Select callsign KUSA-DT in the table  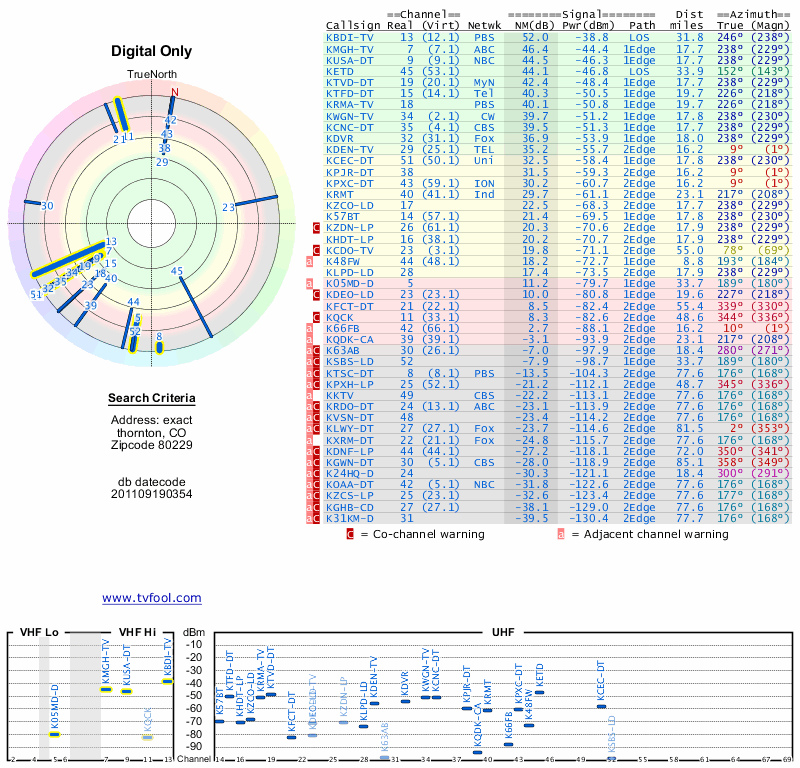[349, 60]
